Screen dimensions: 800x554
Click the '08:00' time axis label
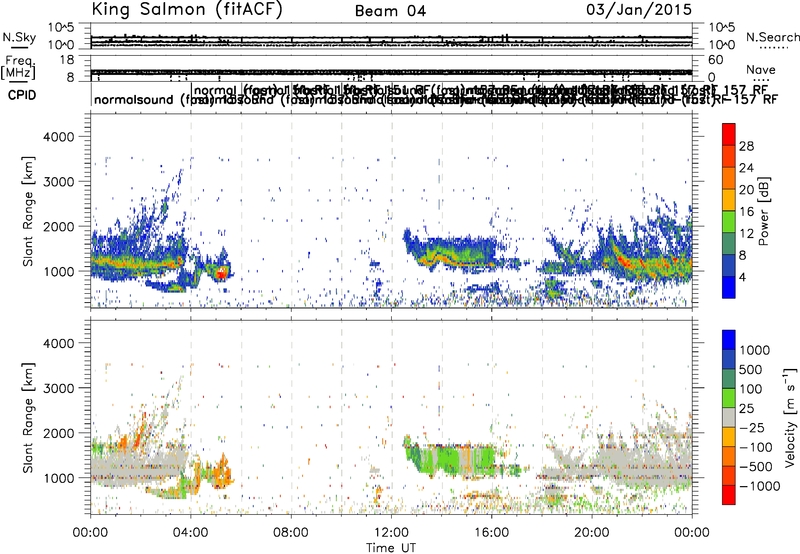pyautogui.click(x=291, y=533)
